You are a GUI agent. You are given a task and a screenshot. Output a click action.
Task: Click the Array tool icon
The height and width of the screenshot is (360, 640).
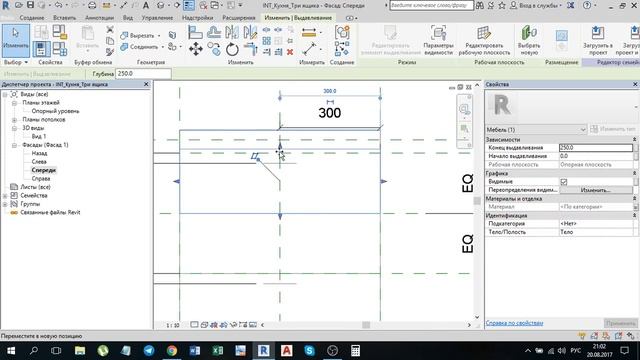[x=267, y=41]
